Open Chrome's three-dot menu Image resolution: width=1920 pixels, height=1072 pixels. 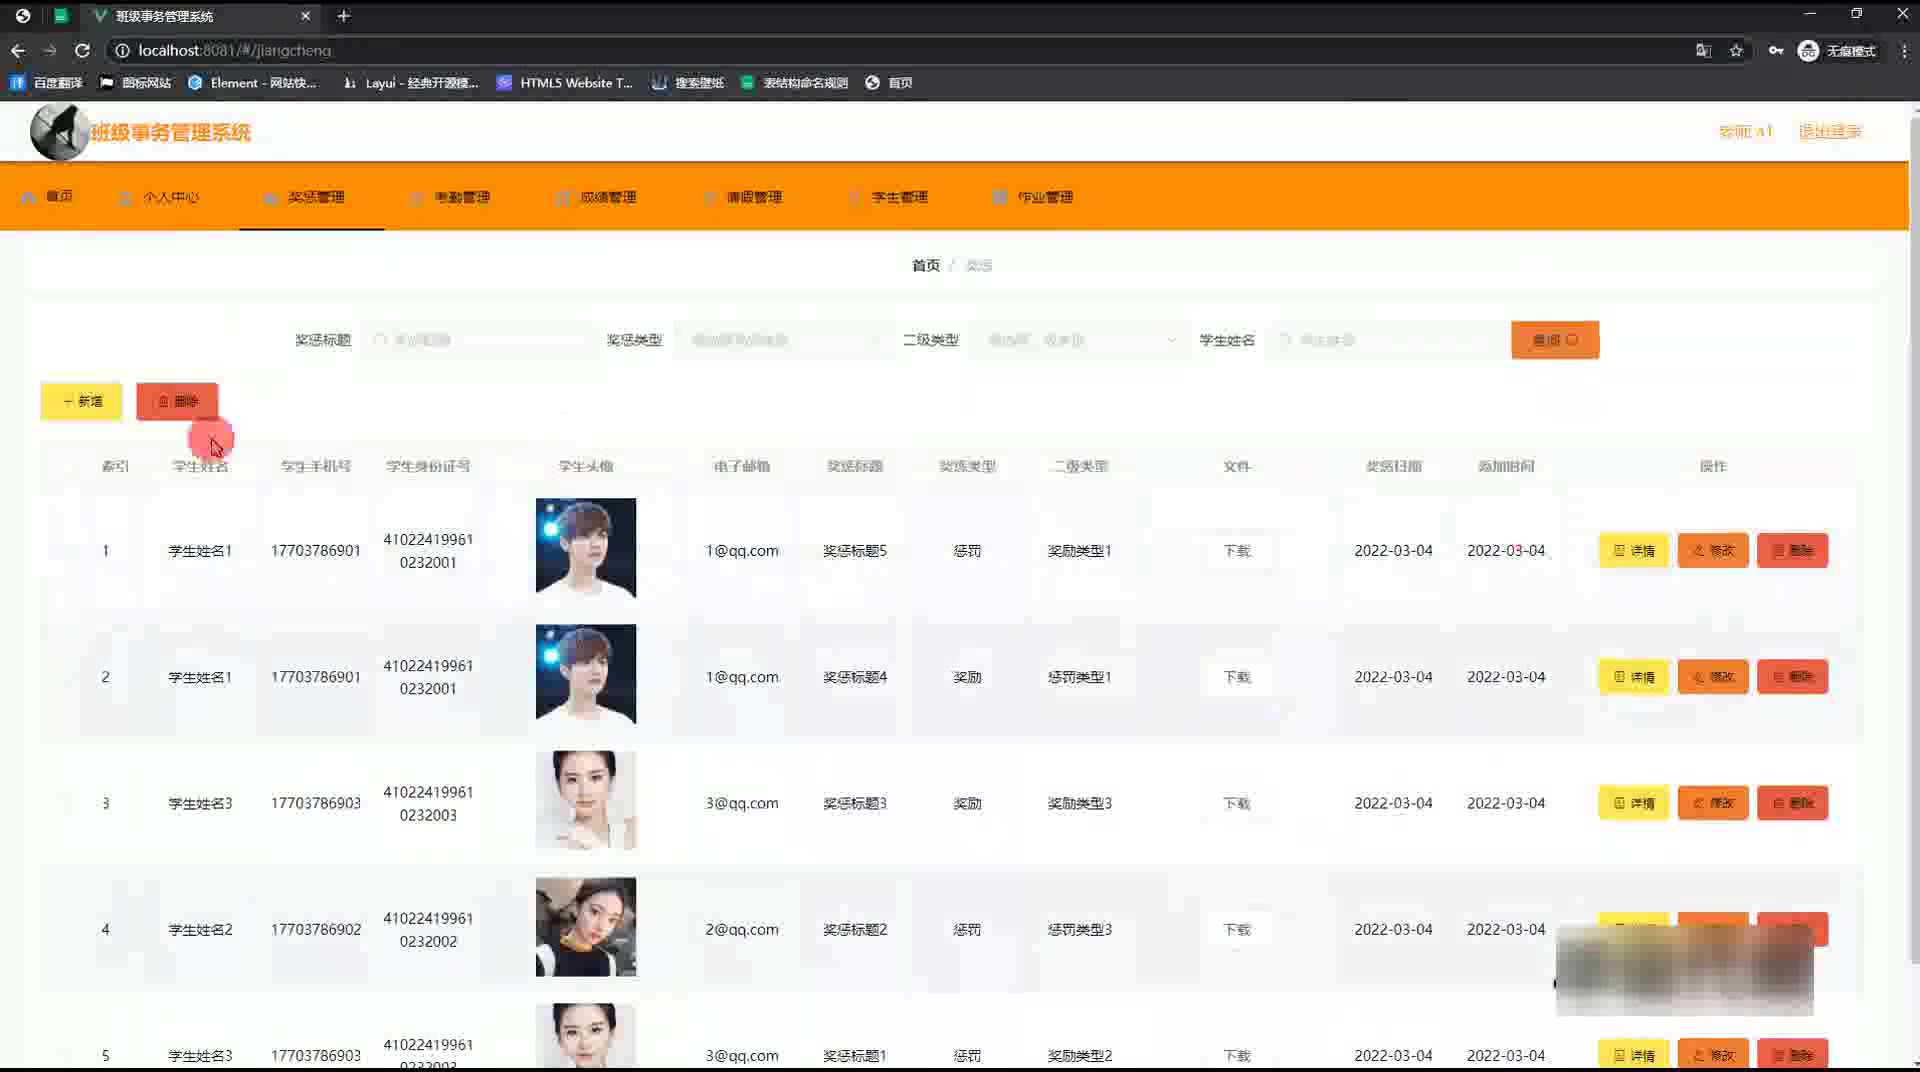[x=1903, y=51]
